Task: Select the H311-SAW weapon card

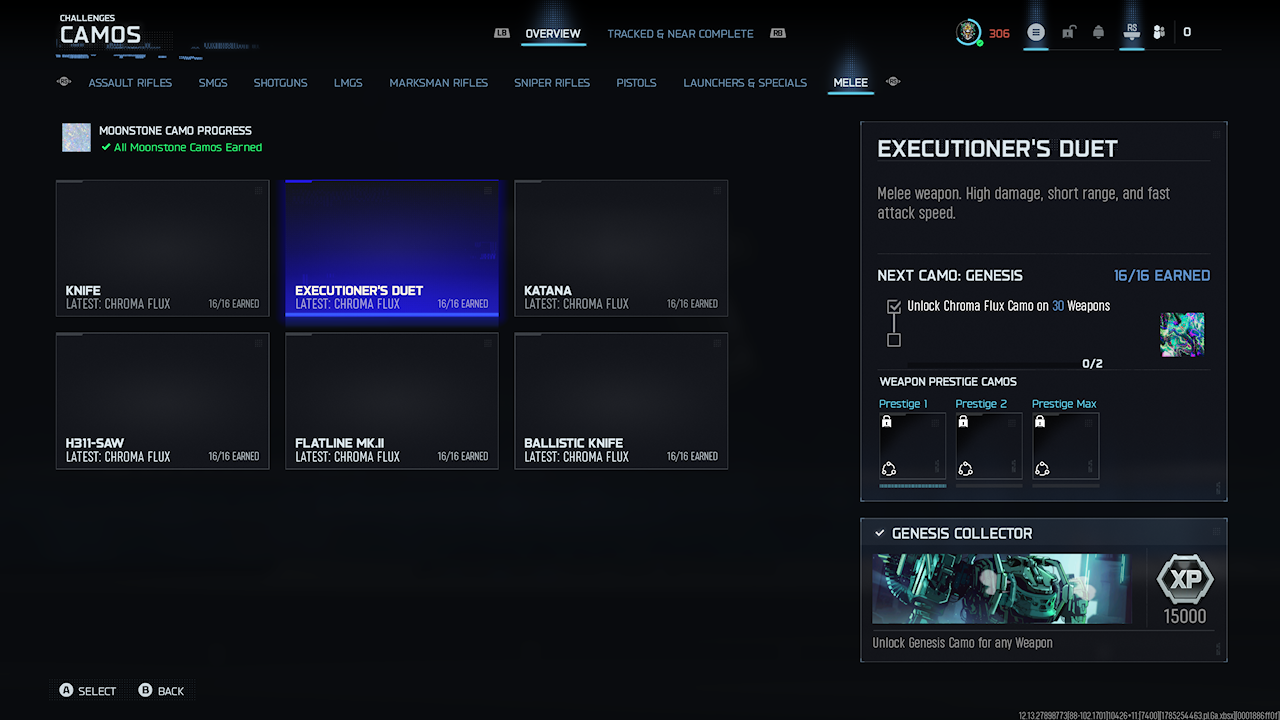Action: point(162,401)
